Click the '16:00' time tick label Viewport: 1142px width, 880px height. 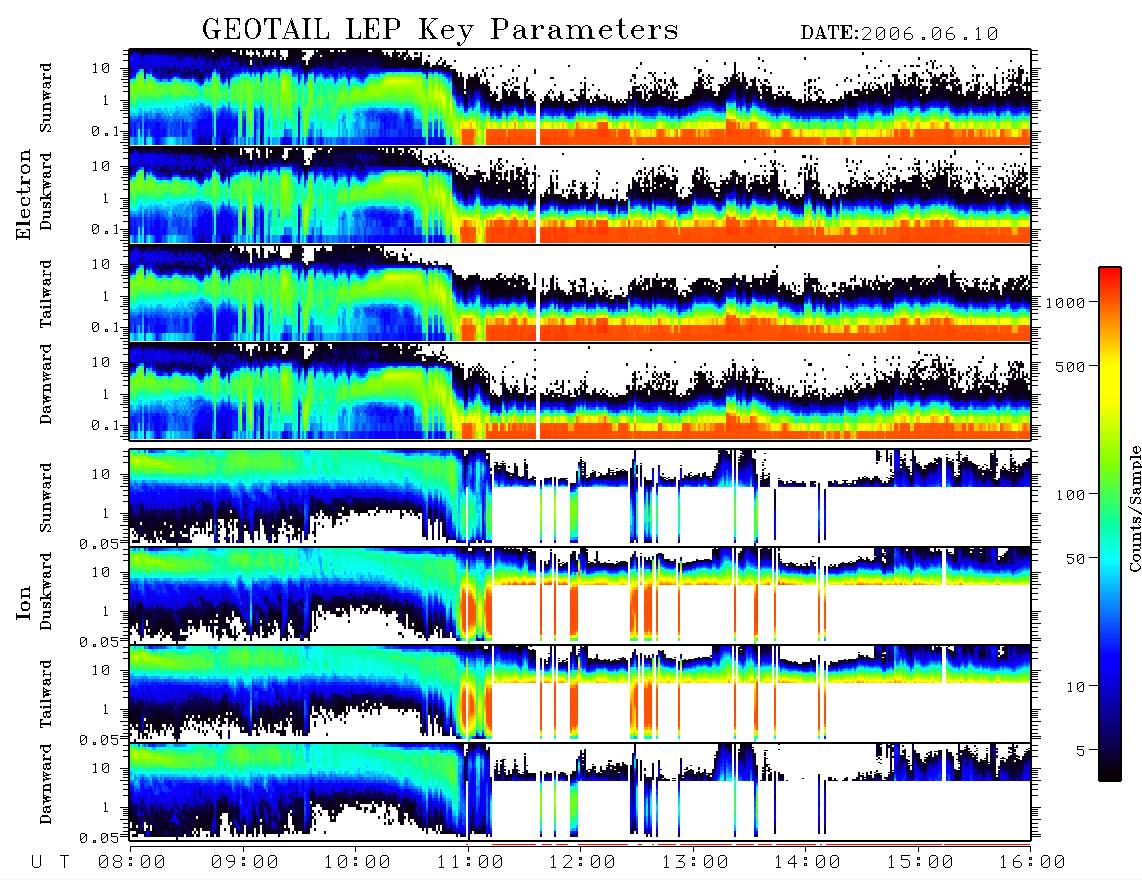1032,863
